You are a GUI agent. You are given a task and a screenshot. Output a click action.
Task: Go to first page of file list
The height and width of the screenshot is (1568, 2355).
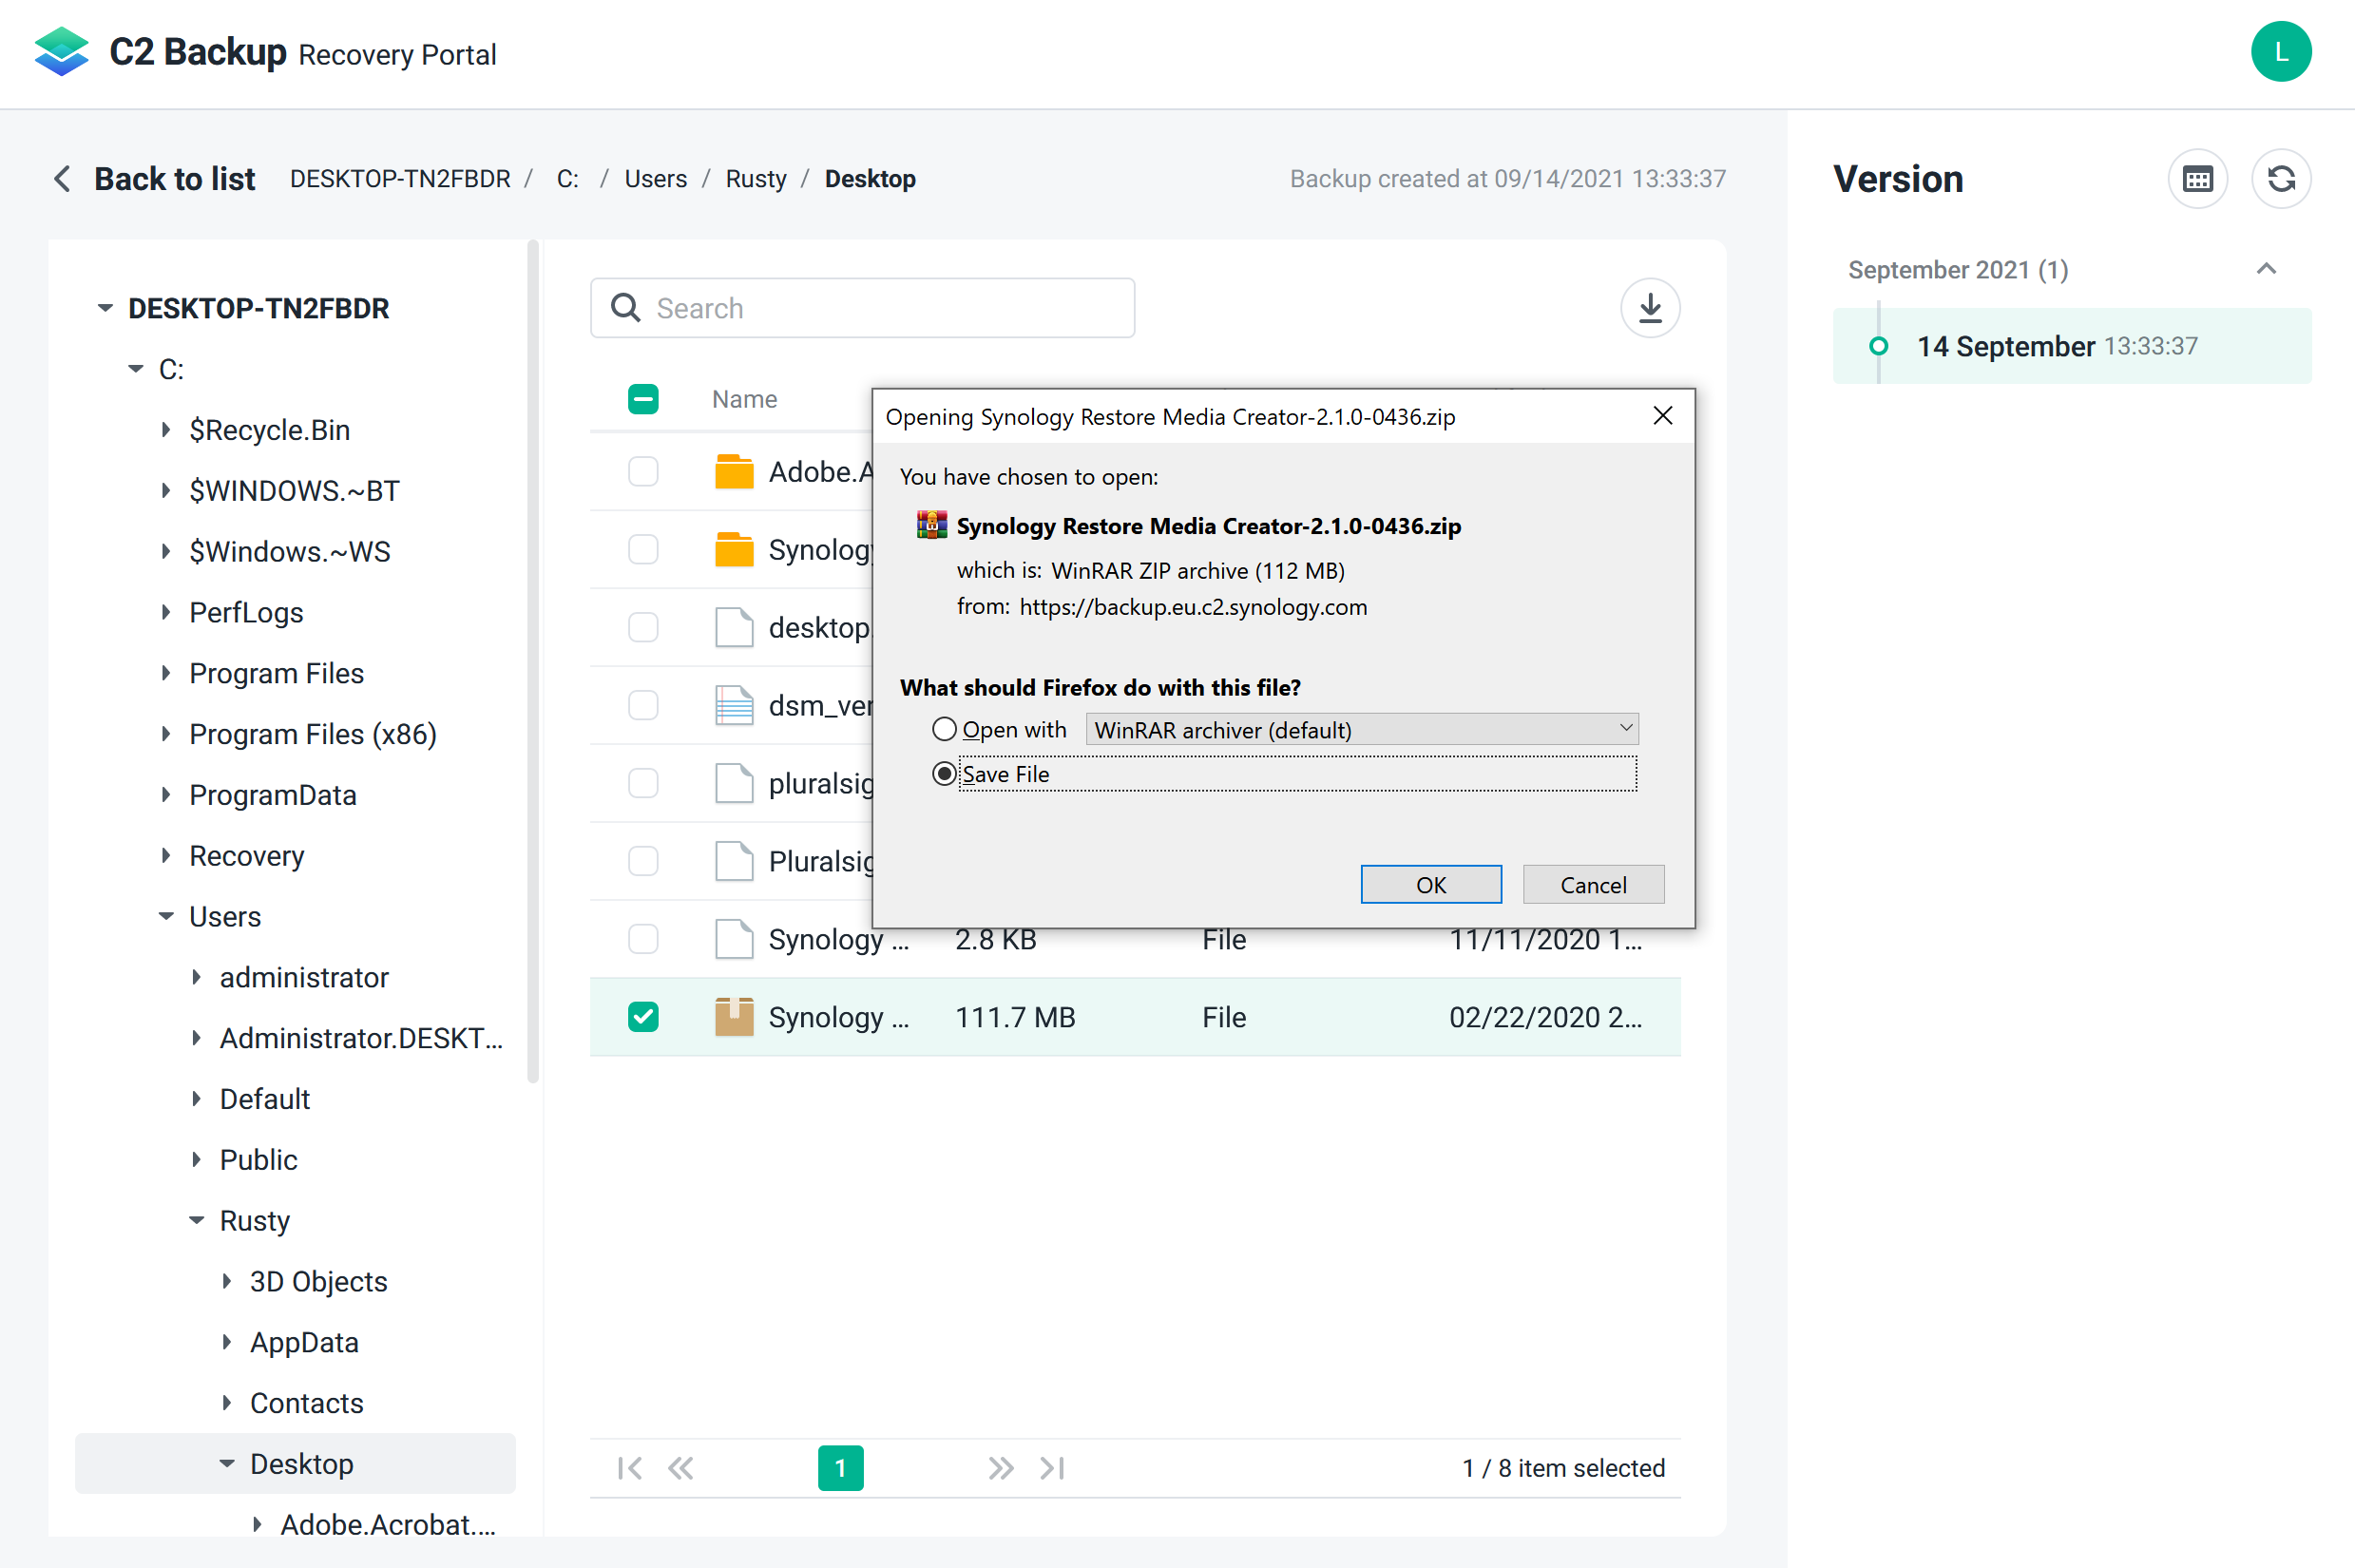pyautogui.click(x=630, y=1468)
